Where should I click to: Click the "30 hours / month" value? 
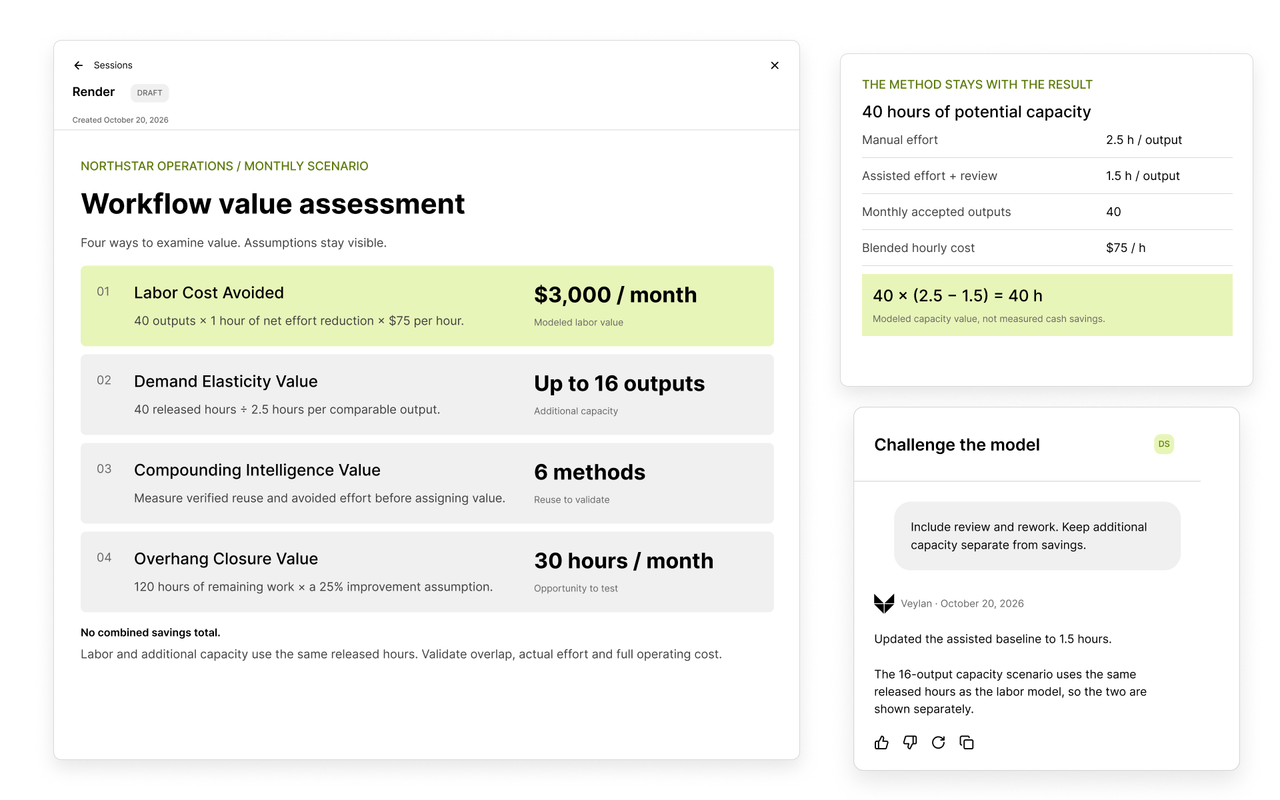tap(624, 561)
